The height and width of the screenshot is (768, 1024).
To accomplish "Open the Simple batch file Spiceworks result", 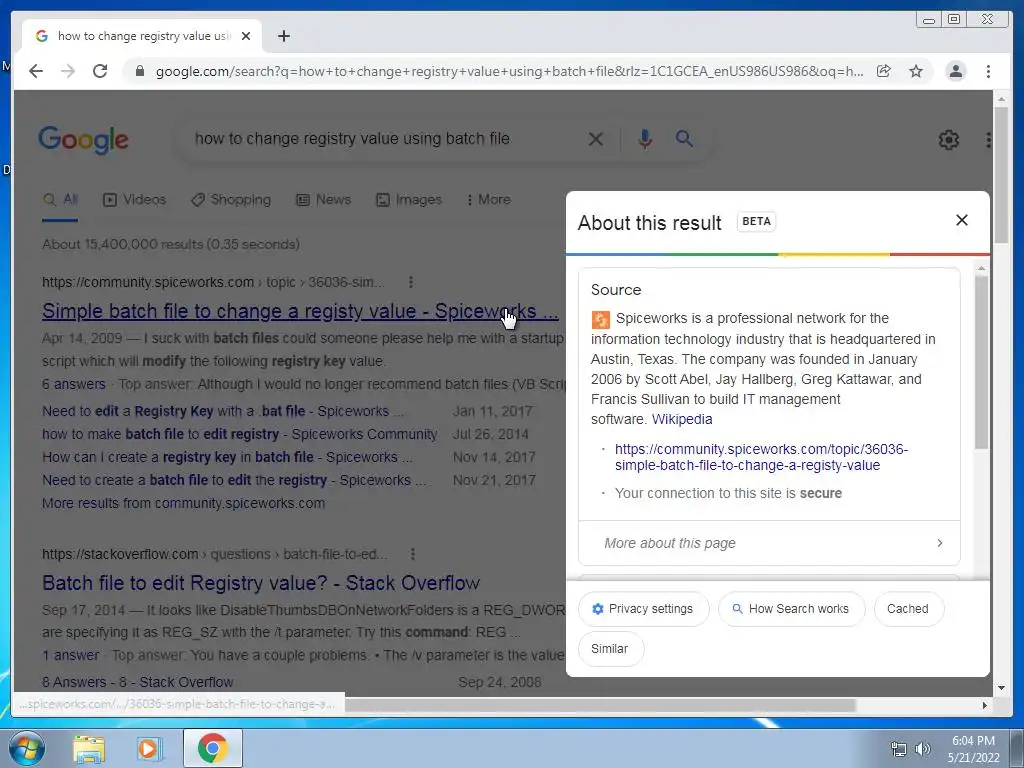I will coord(300,312).
